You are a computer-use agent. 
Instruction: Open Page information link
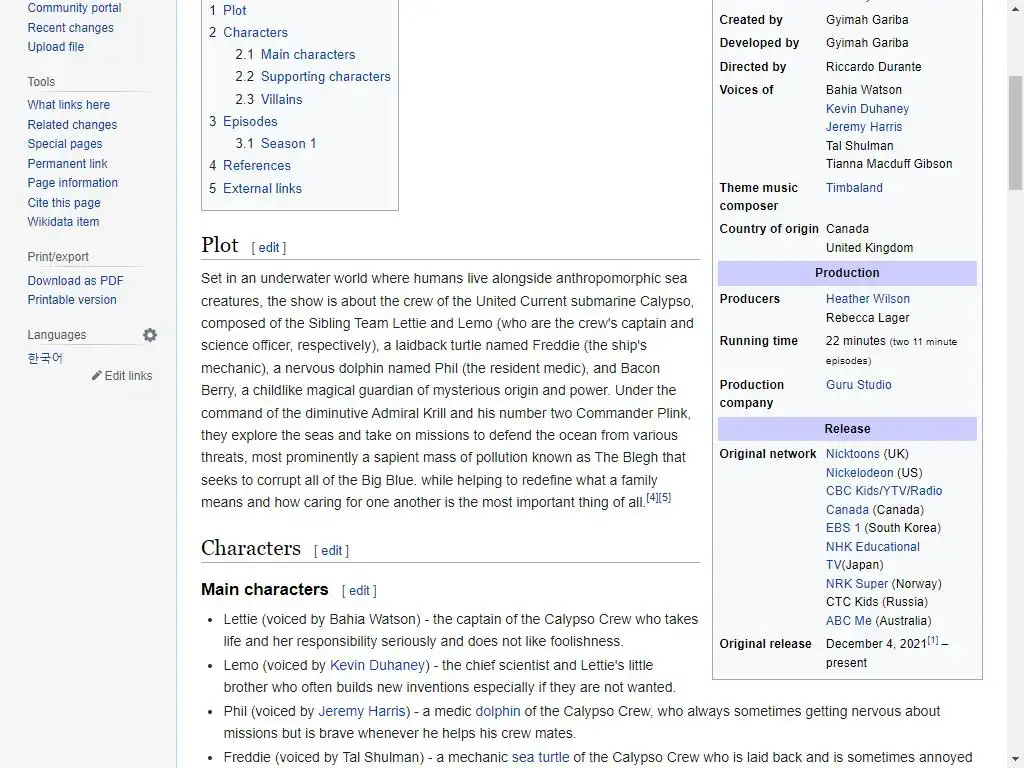tap(72, 183)
